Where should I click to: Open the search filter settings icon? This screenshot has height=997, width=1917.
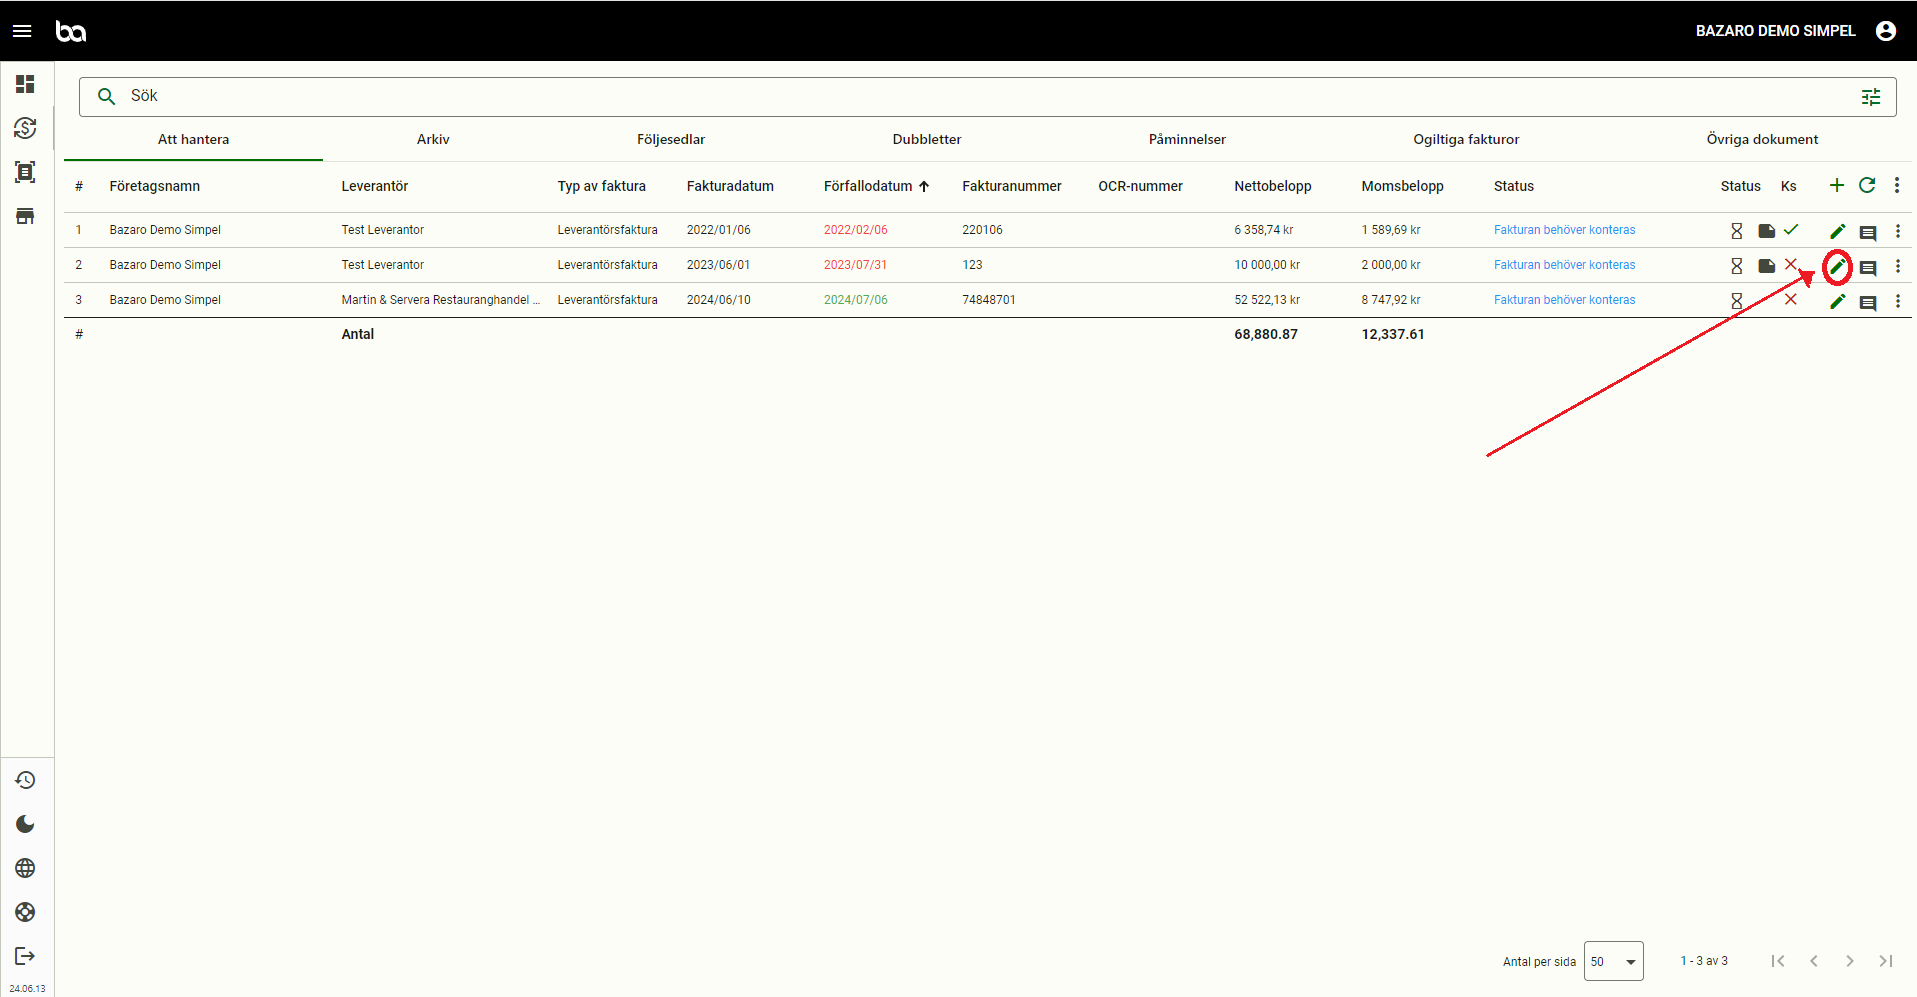point(1871,97)
